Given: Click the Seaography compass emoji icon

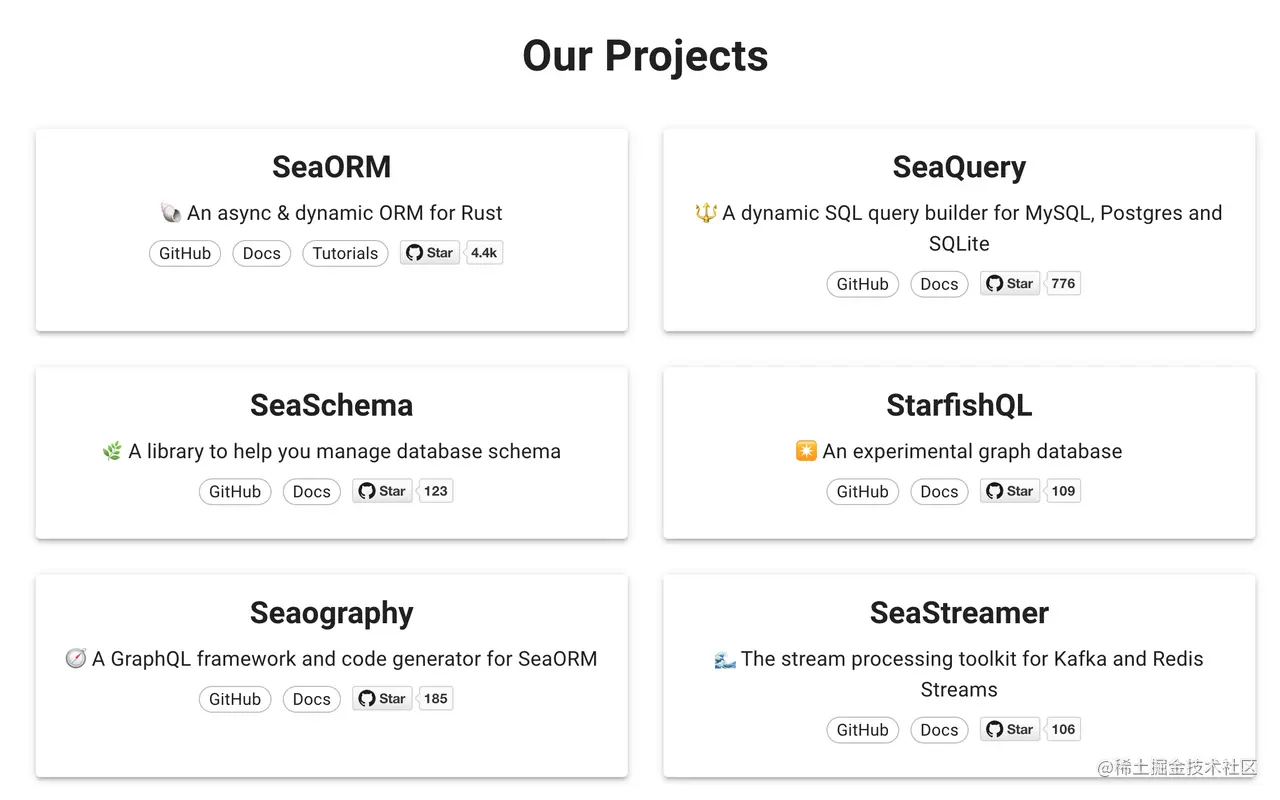Looking at the screenshot, I should (75, 659).
